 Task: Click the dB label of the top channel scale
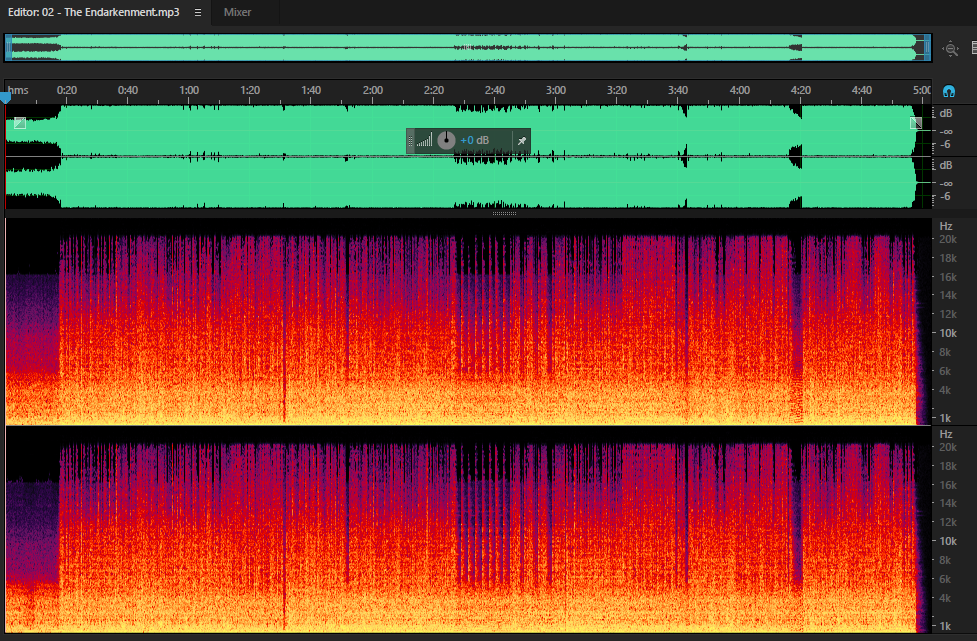click(x=946, y=113)
